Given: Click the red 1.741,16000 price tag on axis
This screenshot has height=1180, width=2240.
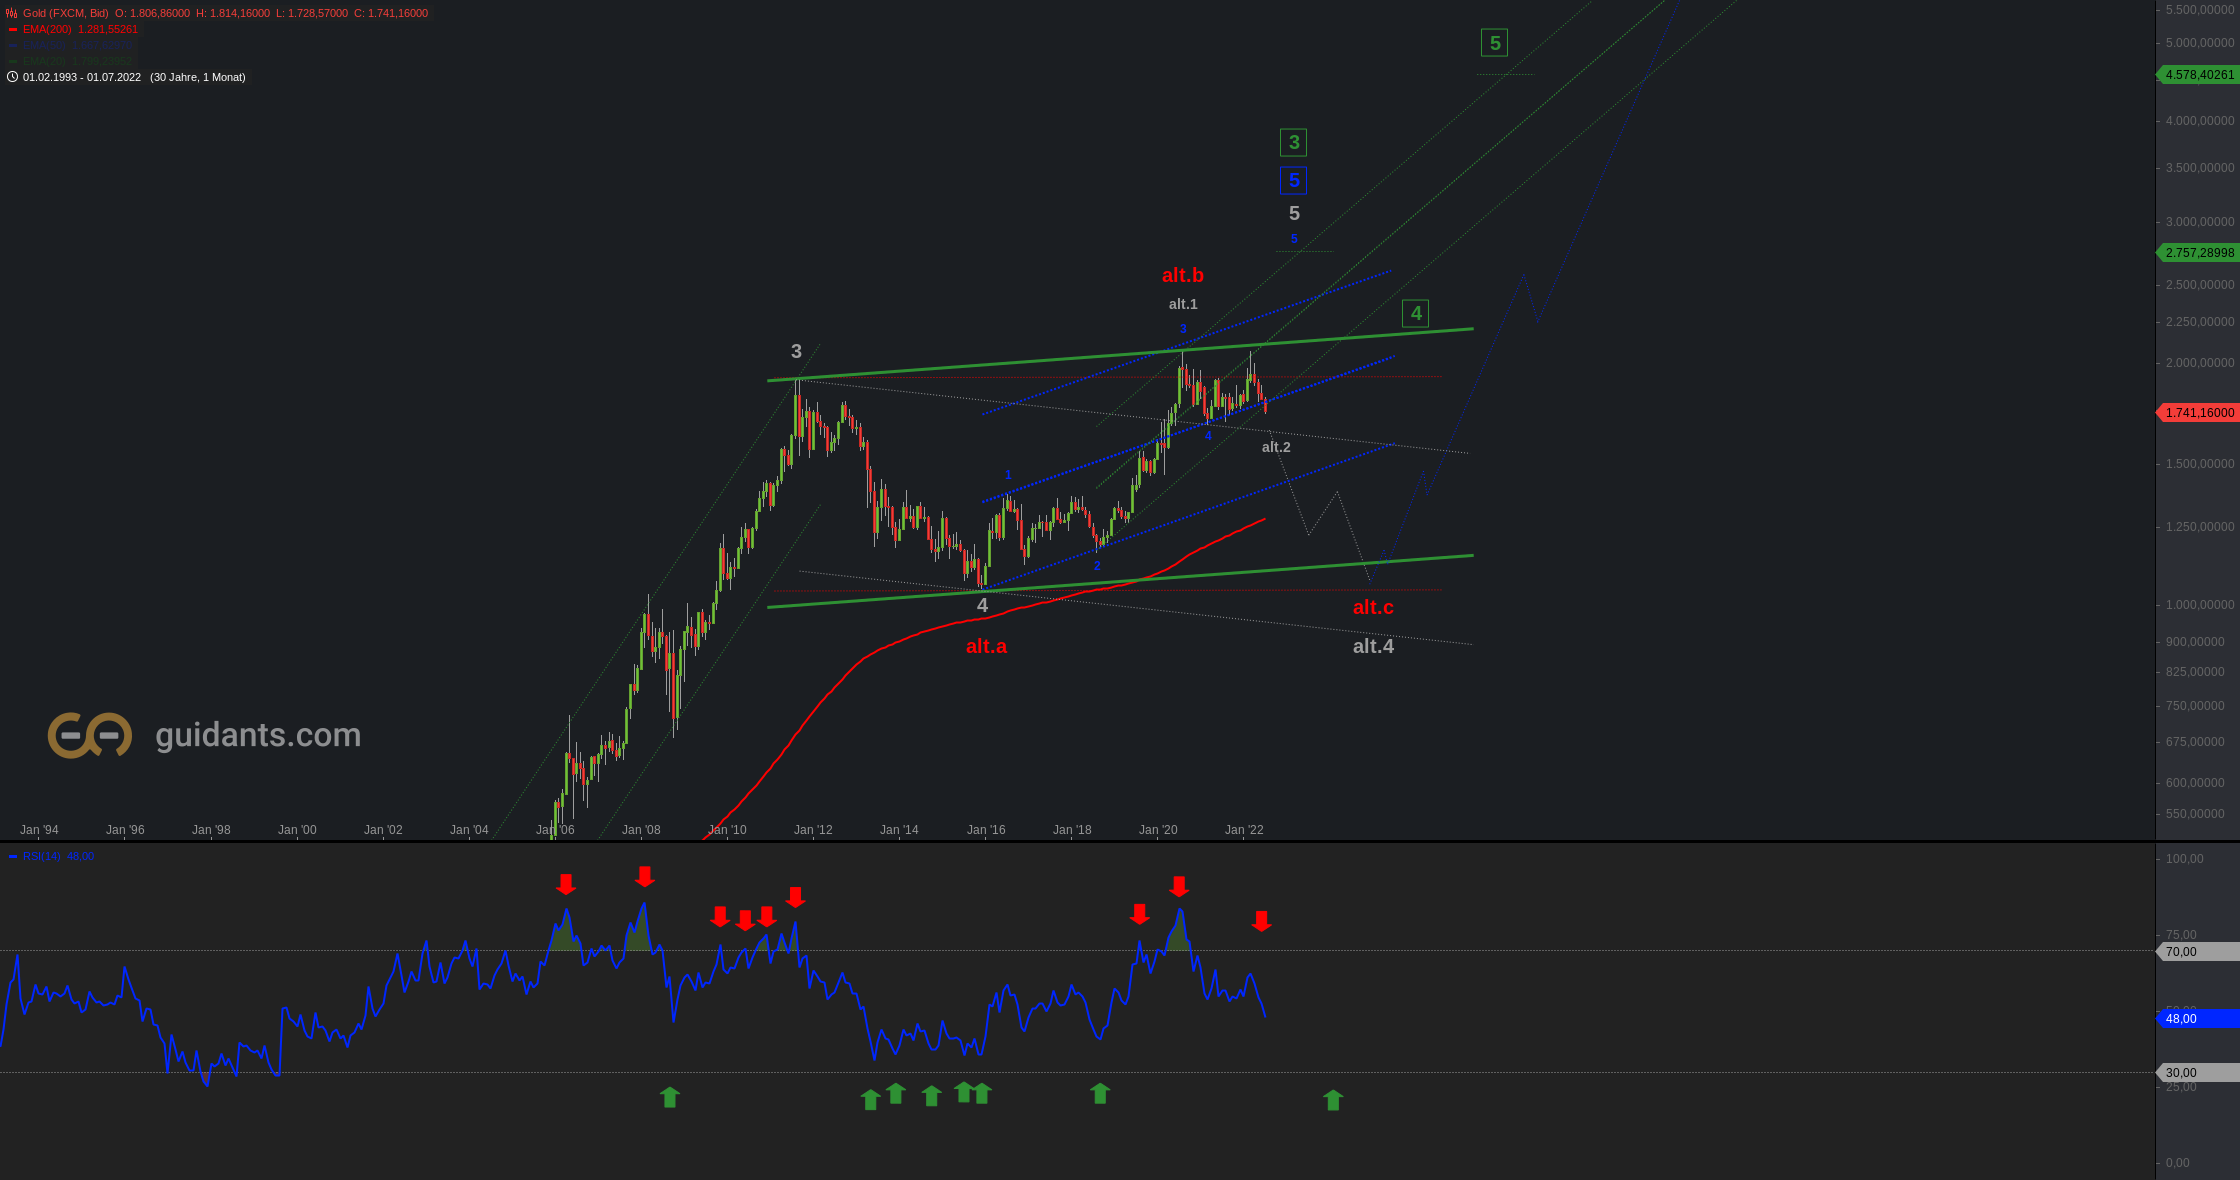Looking at the screenshot, I should [2199, 413].
